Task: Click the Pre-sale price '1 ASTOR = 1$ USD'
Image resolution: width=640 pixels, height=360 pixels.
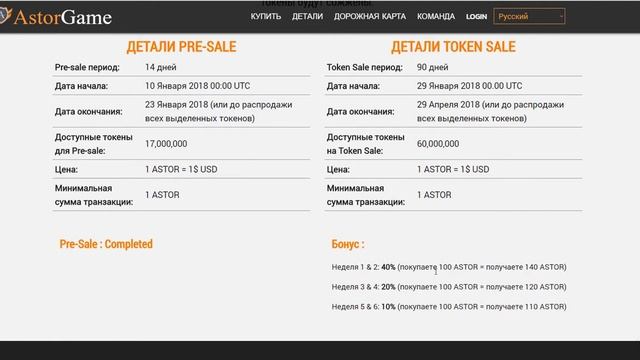Action: click(x=181, y=169)
